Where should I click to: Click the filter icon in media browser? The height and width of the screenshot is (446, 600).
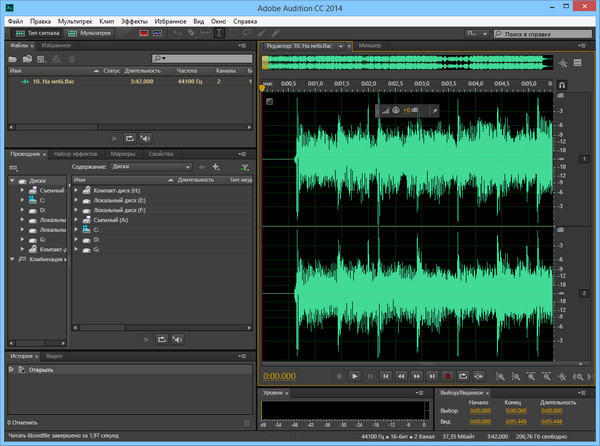pos(246,167)
